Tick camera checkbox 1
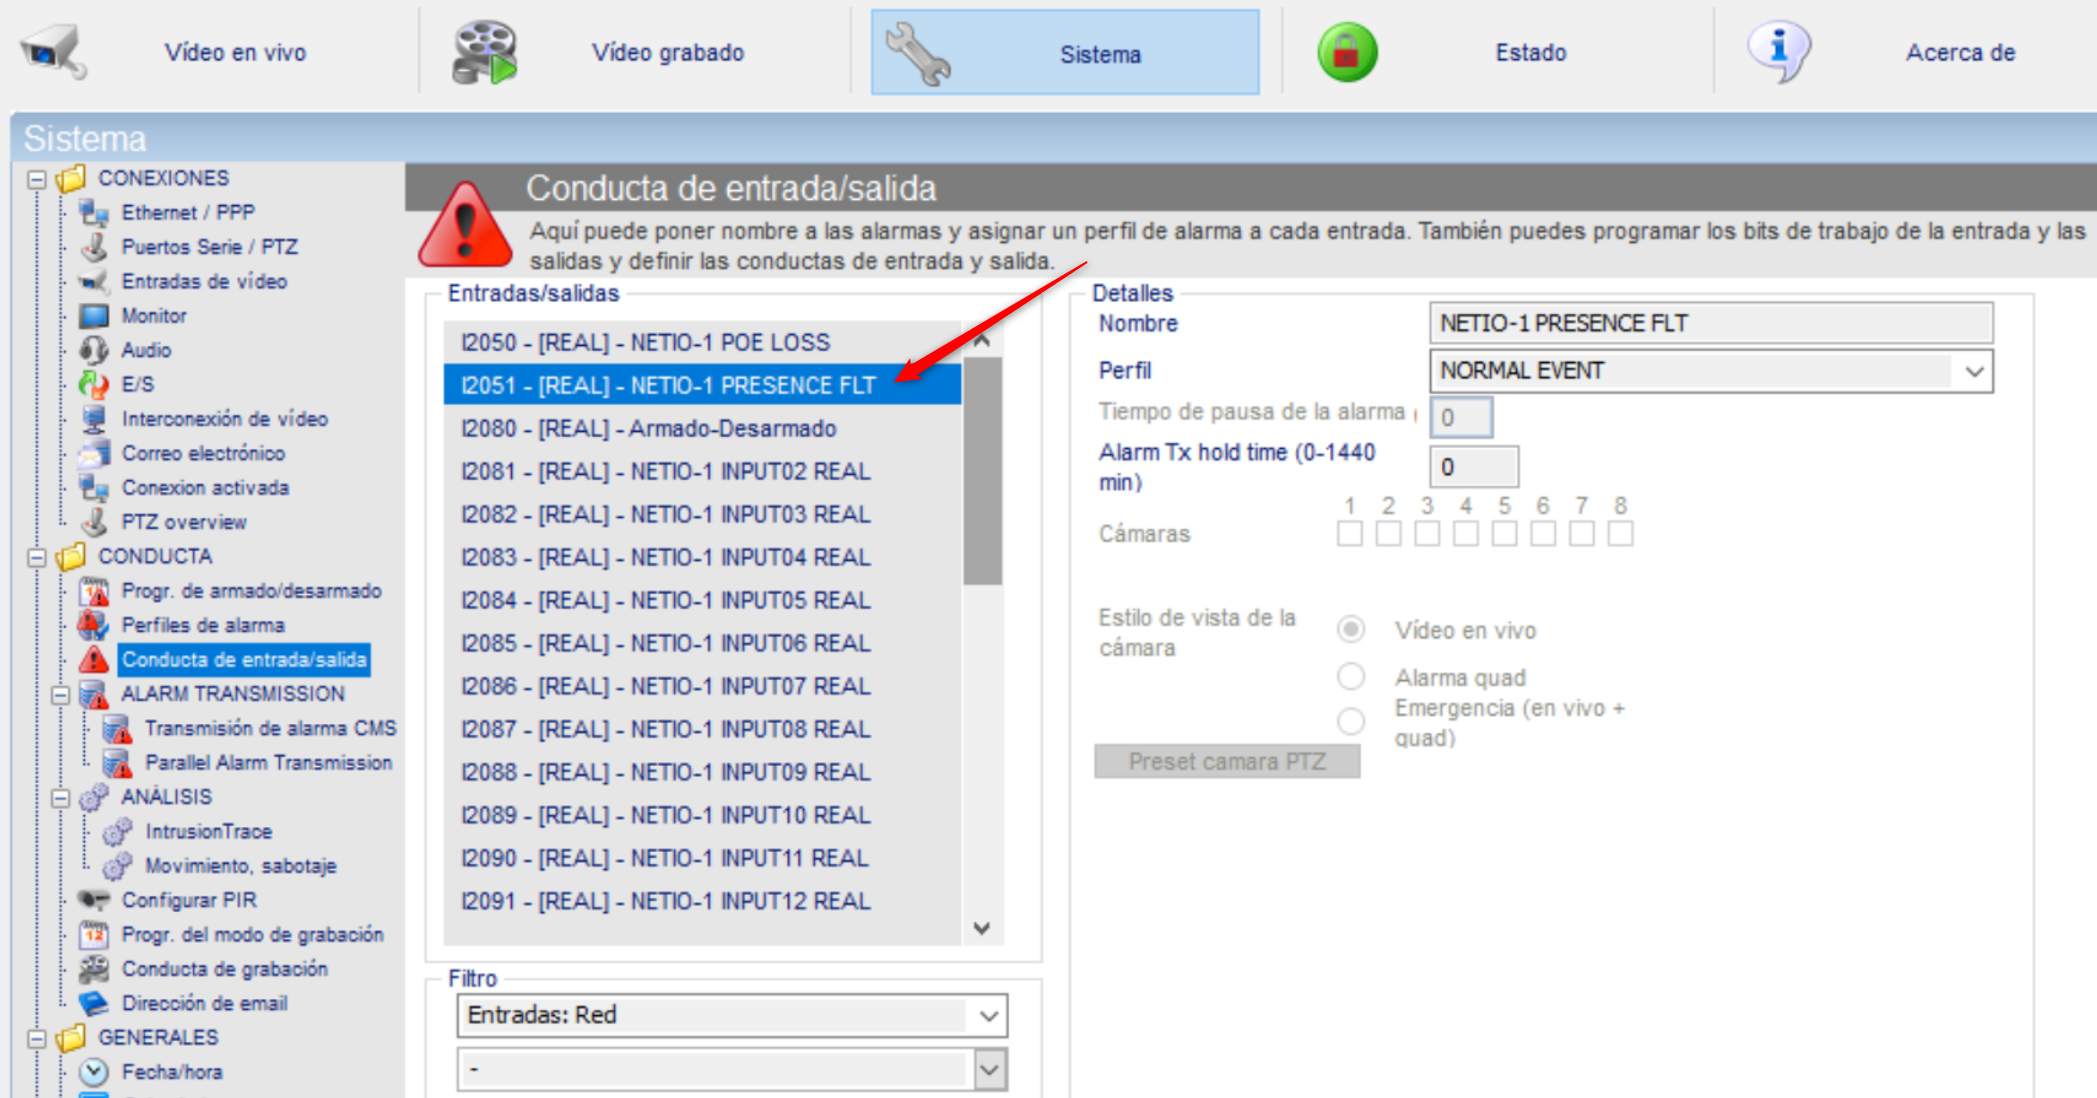The image size is (2097, 1098). pos(1350,534)
